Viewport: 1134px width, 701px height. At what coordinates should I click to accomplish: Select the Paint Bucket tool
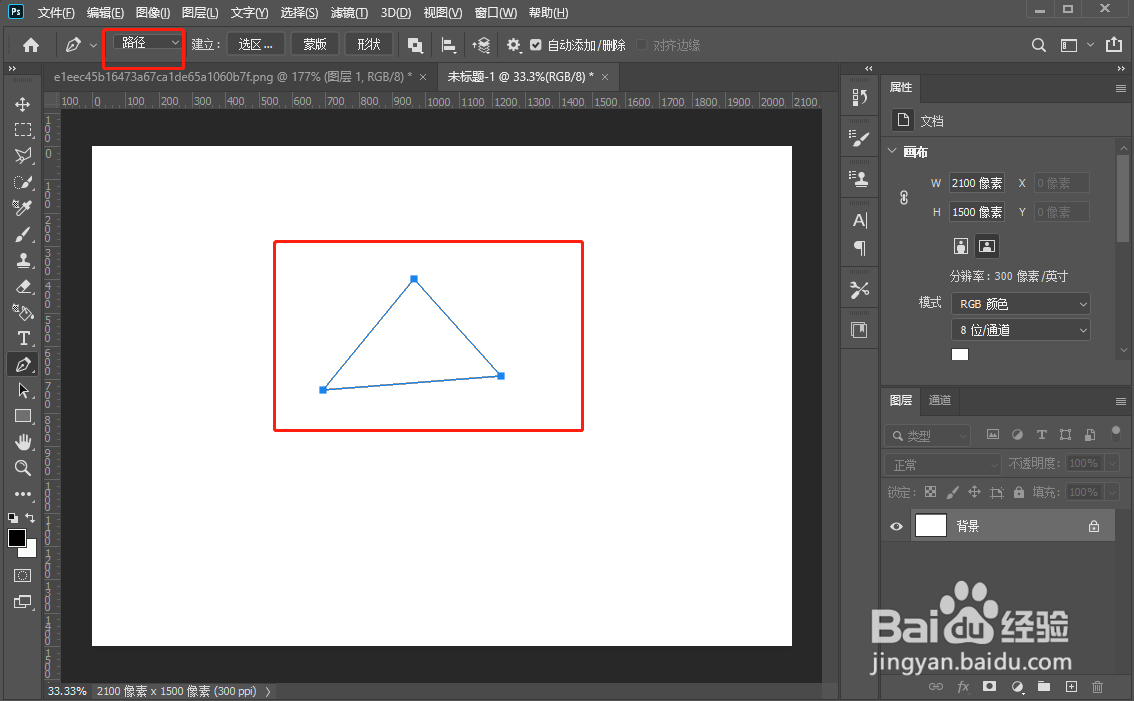(x=22, y=313)
